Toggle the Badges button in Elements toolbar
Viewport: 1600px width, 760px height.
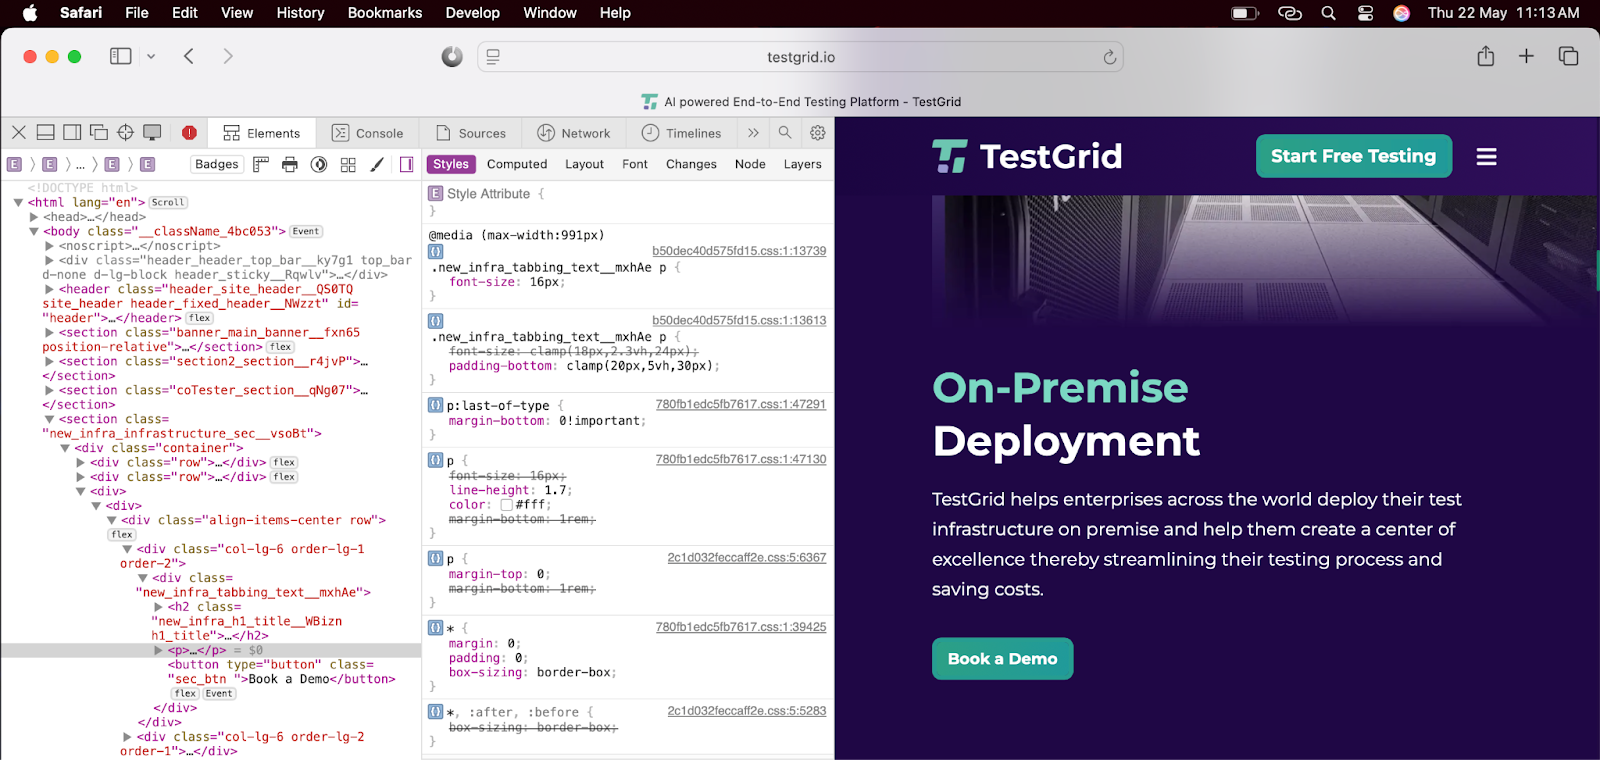pyautogui.click(x=217, y=164)
